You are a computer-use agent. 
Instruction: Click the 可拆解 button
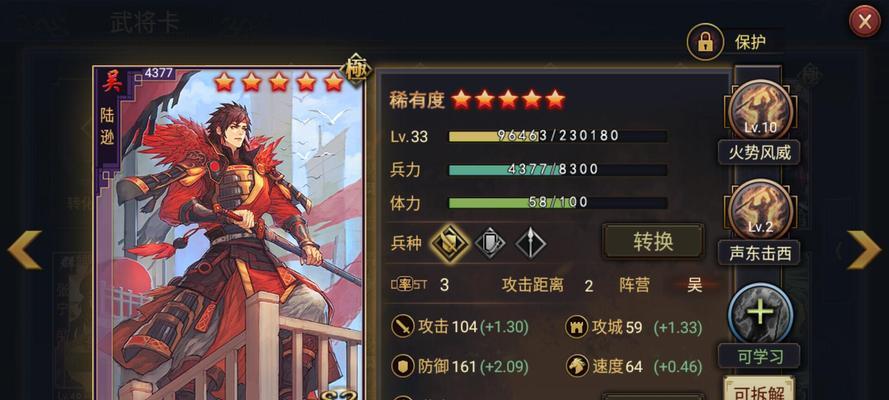tap(759, 389)
